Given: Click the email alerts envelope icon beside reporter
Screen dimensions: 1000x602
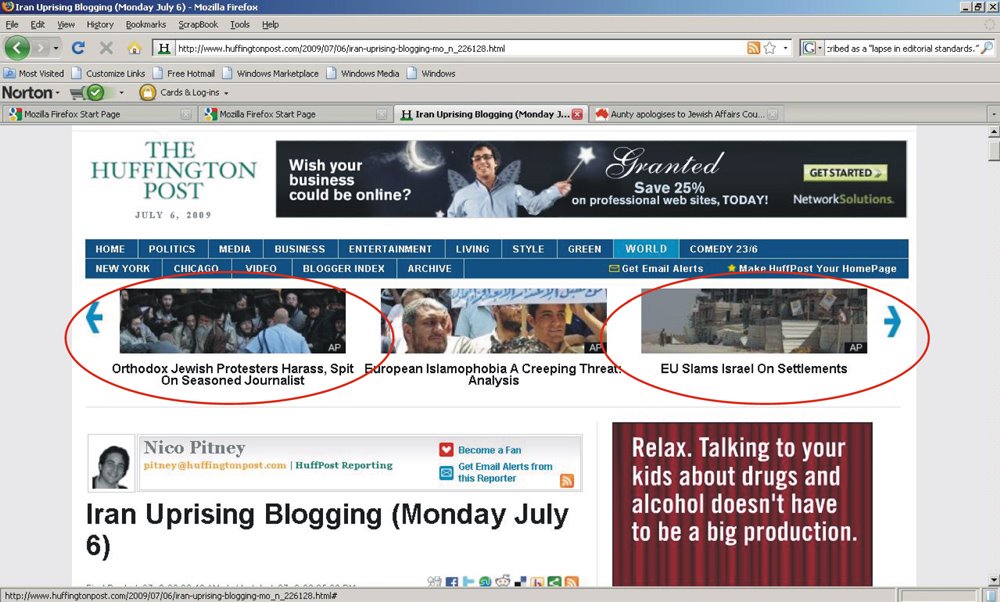Looking at the screenshot, I should pos(446,473).
